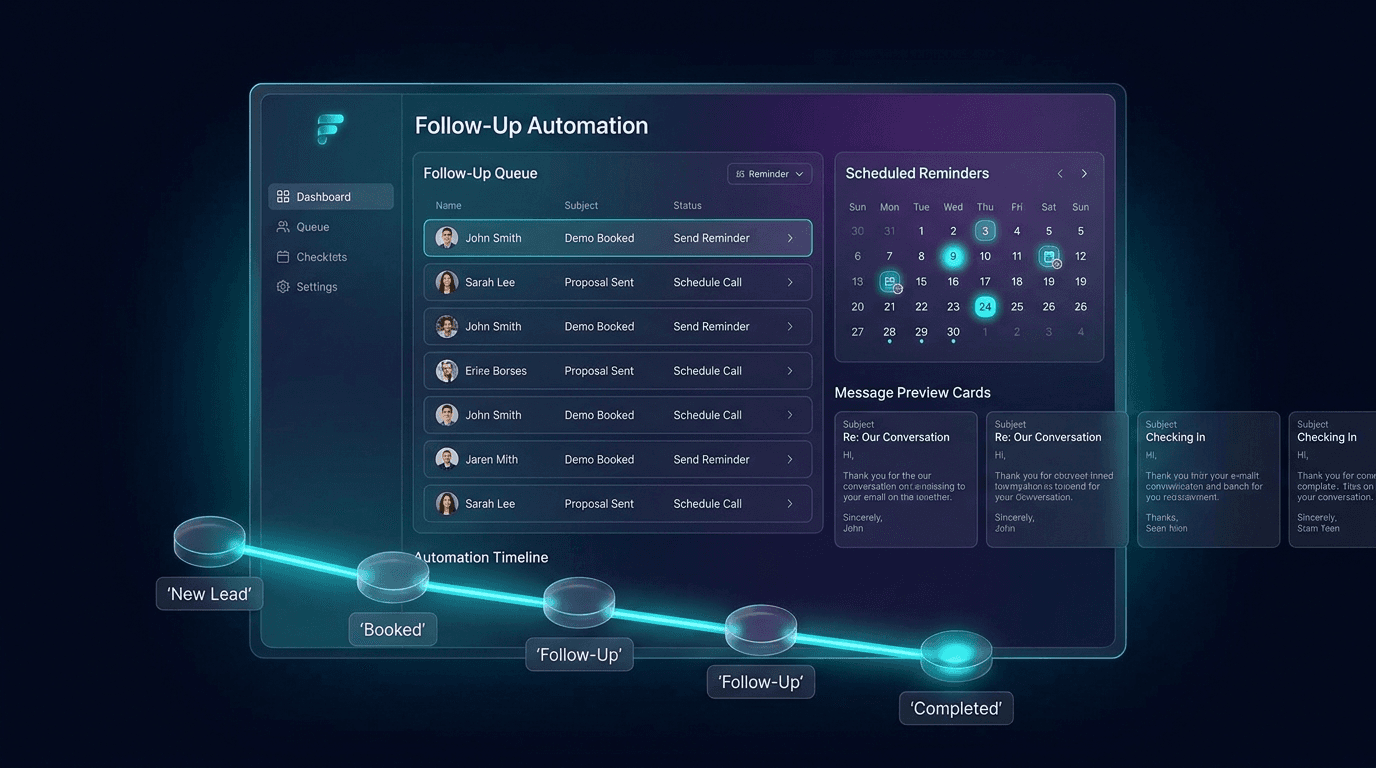The width and height of the screenshot is (1376, 768).
Task: Pick date 28 with a dot below
Action: click(889, 332)
